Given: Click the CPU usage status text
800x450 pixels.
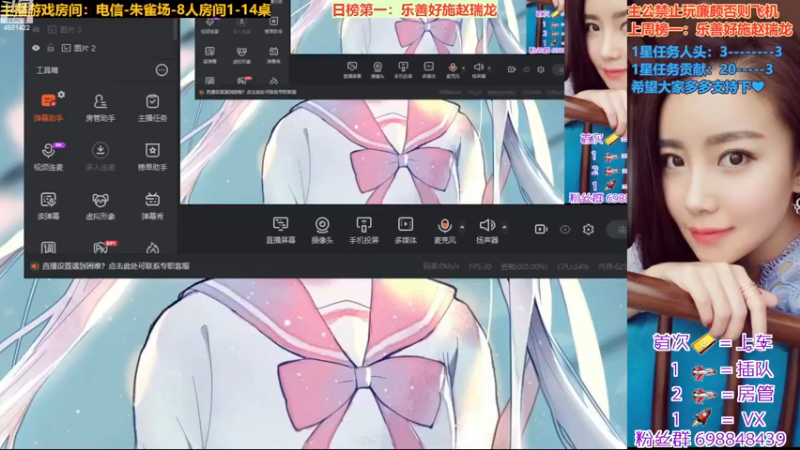Looking at the screenshot, I should point(572,266).
